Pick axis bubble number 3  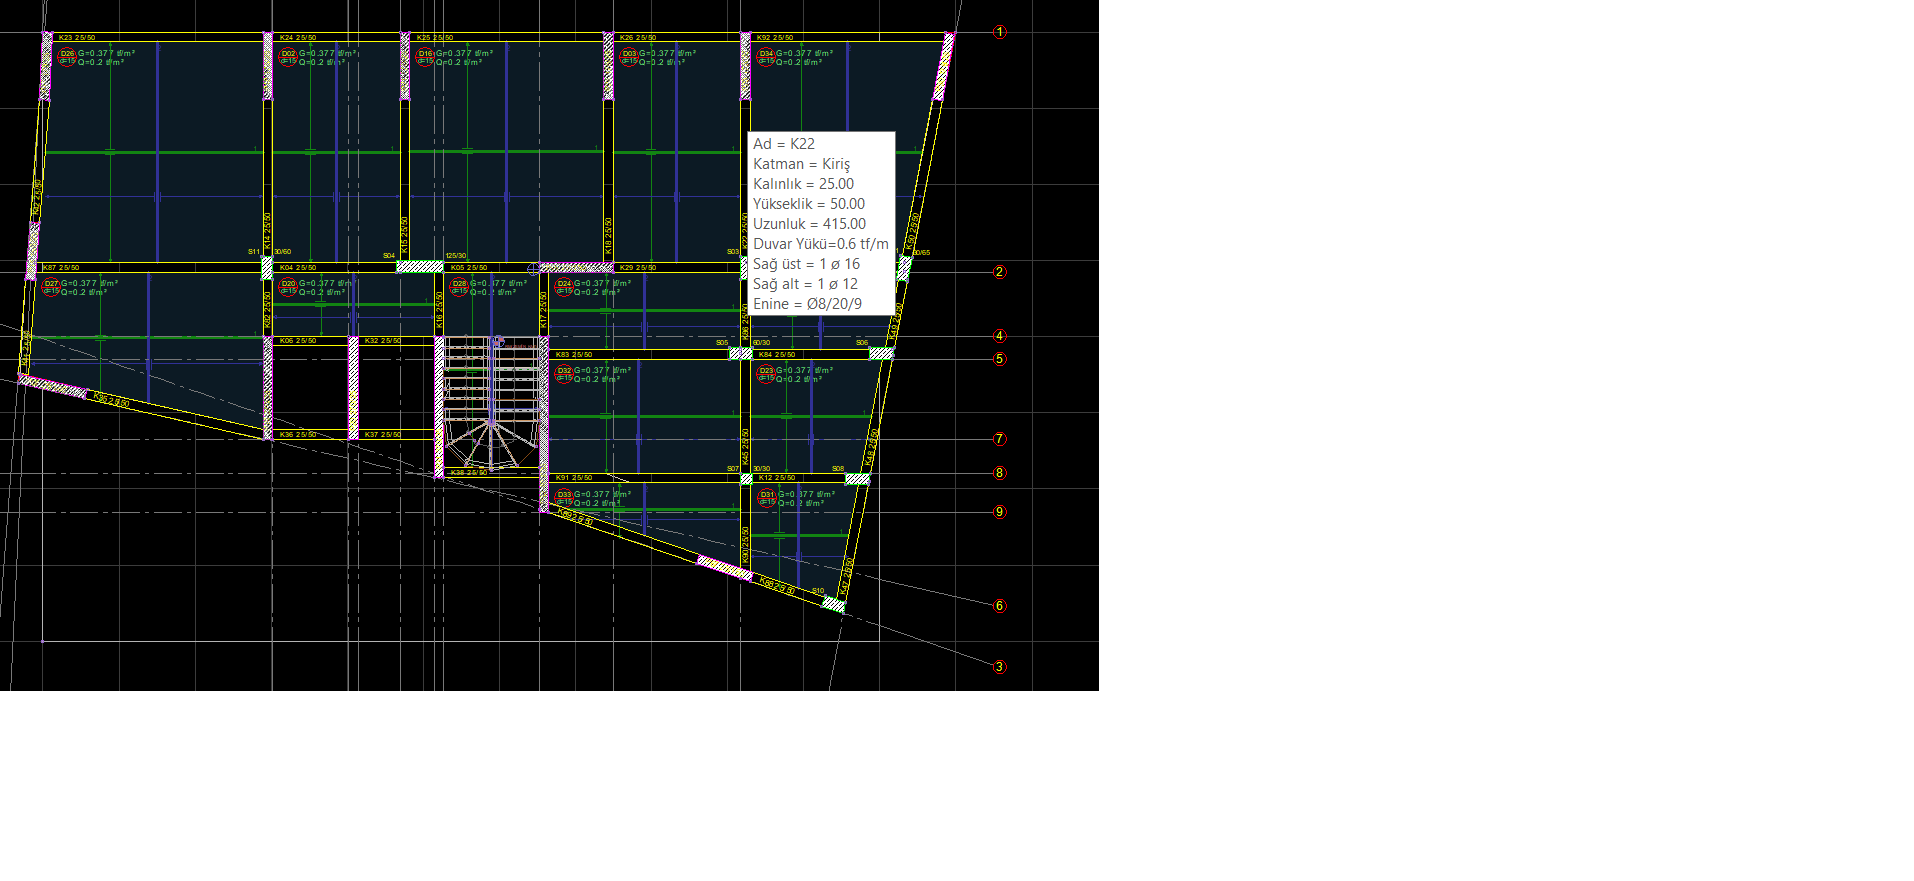pyautogui.click(x=999, y=667)
